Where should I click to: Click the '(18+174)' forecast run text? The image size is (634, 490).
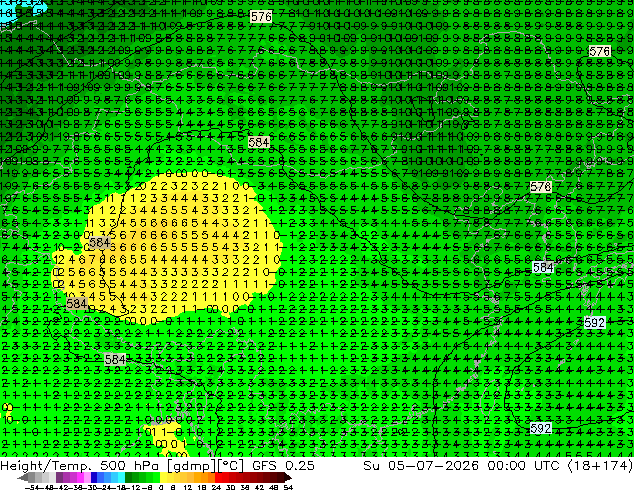(x=600, y=466)
